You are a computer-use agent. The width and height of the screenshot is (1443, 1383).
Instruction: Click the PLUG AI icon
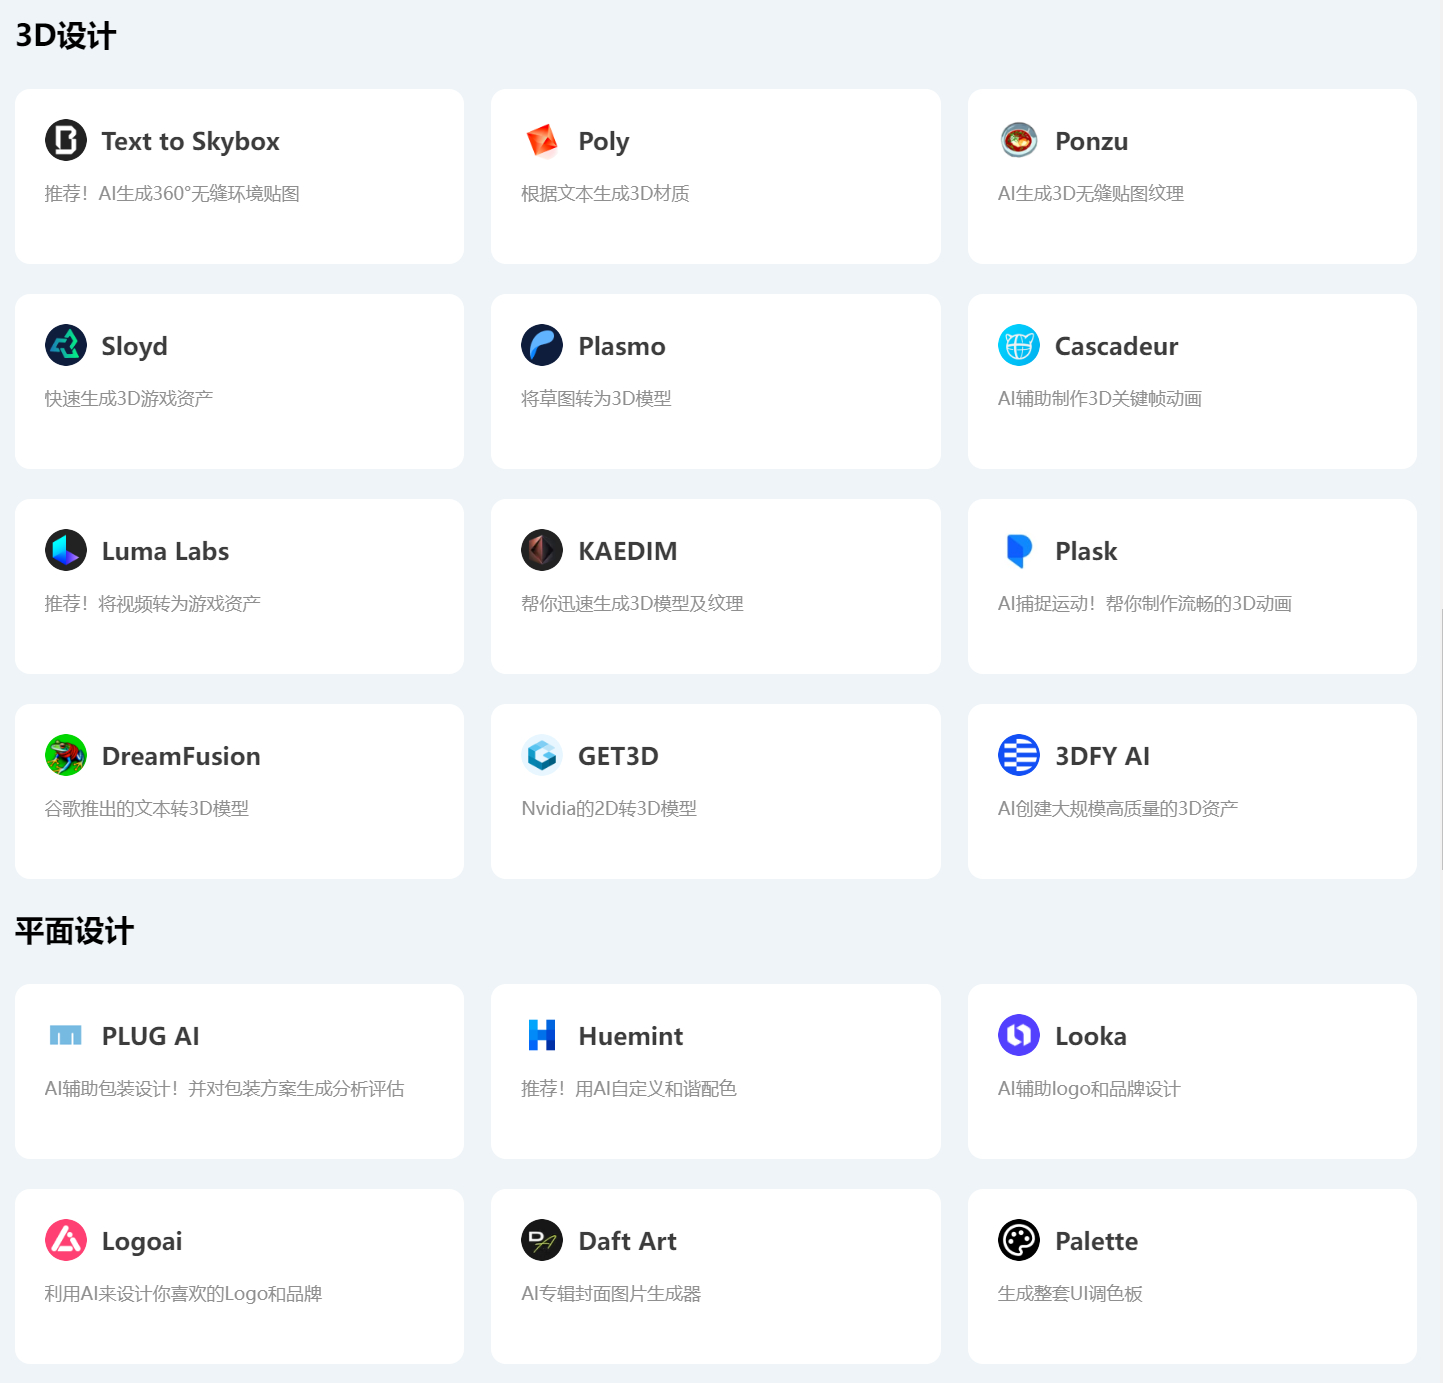tap(66, 1035)
